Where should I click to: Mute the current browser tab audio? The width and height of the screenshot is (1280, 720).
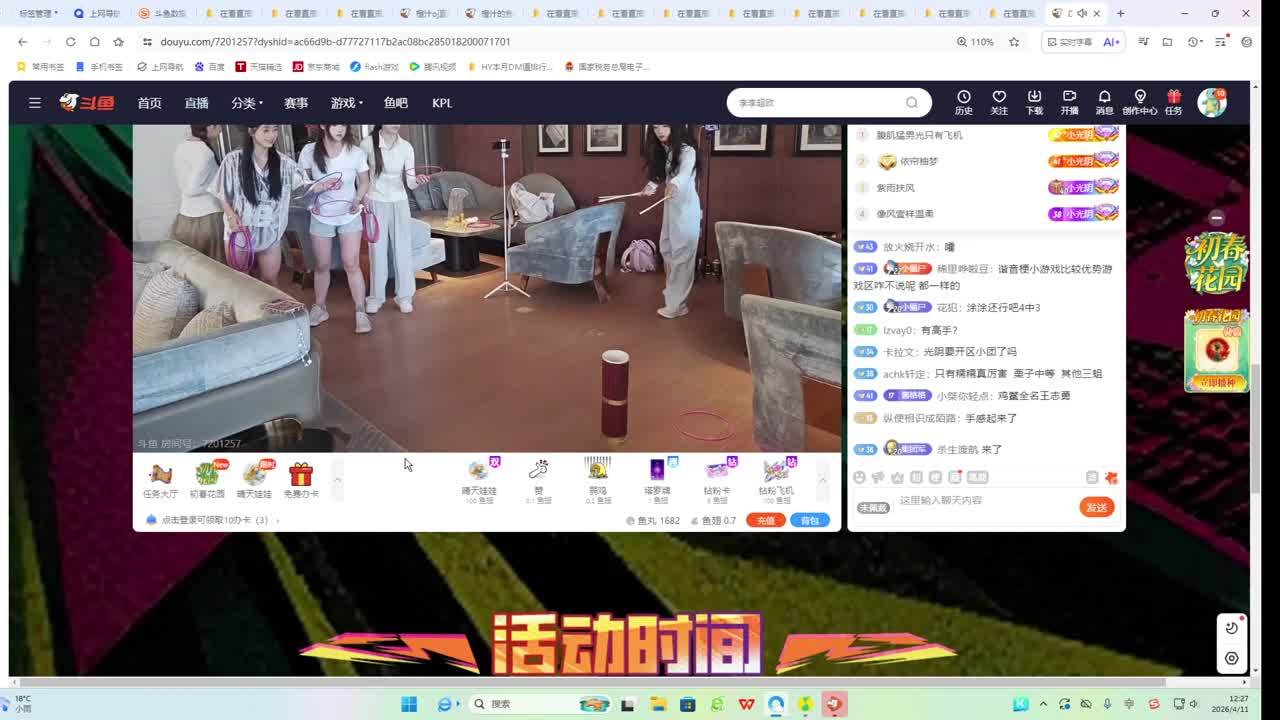tap(1081, 13)
